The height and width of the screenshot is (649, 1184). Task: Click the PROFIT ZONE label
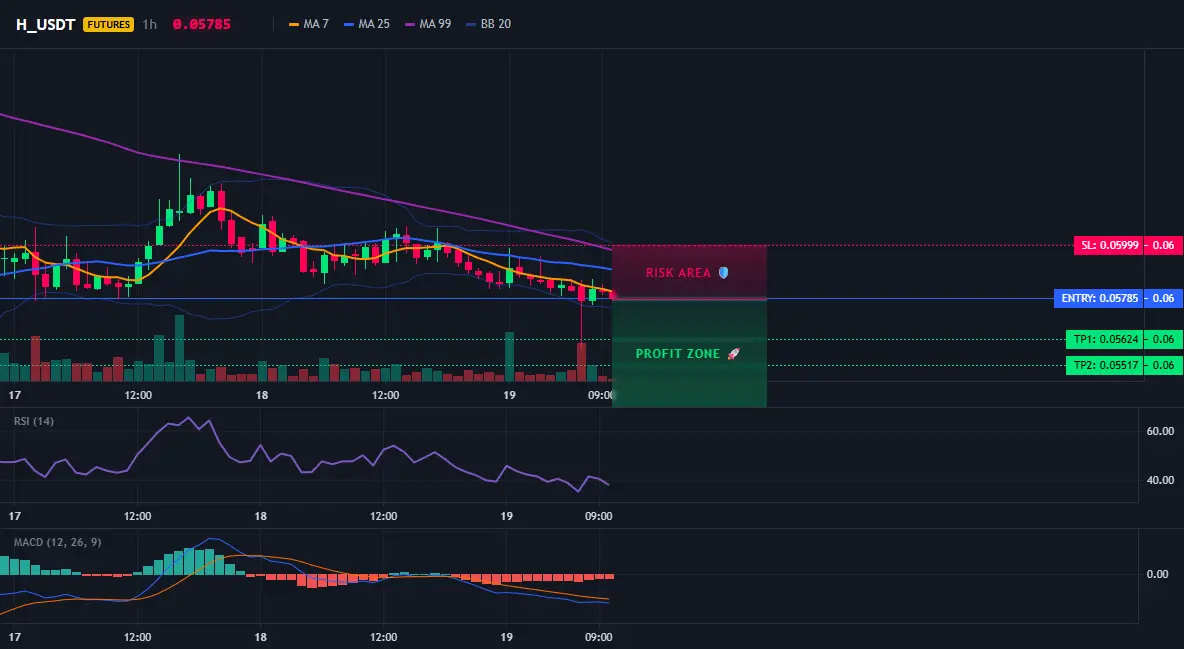(x=678, y=354)
